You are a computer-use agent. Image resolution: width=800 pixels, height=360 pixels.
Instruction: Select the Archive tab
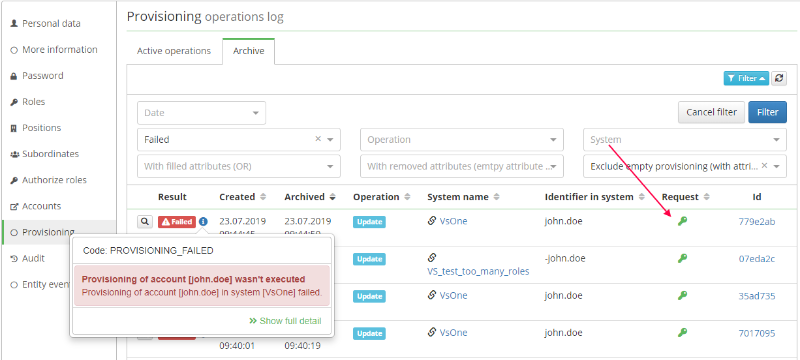coord(248,51)
